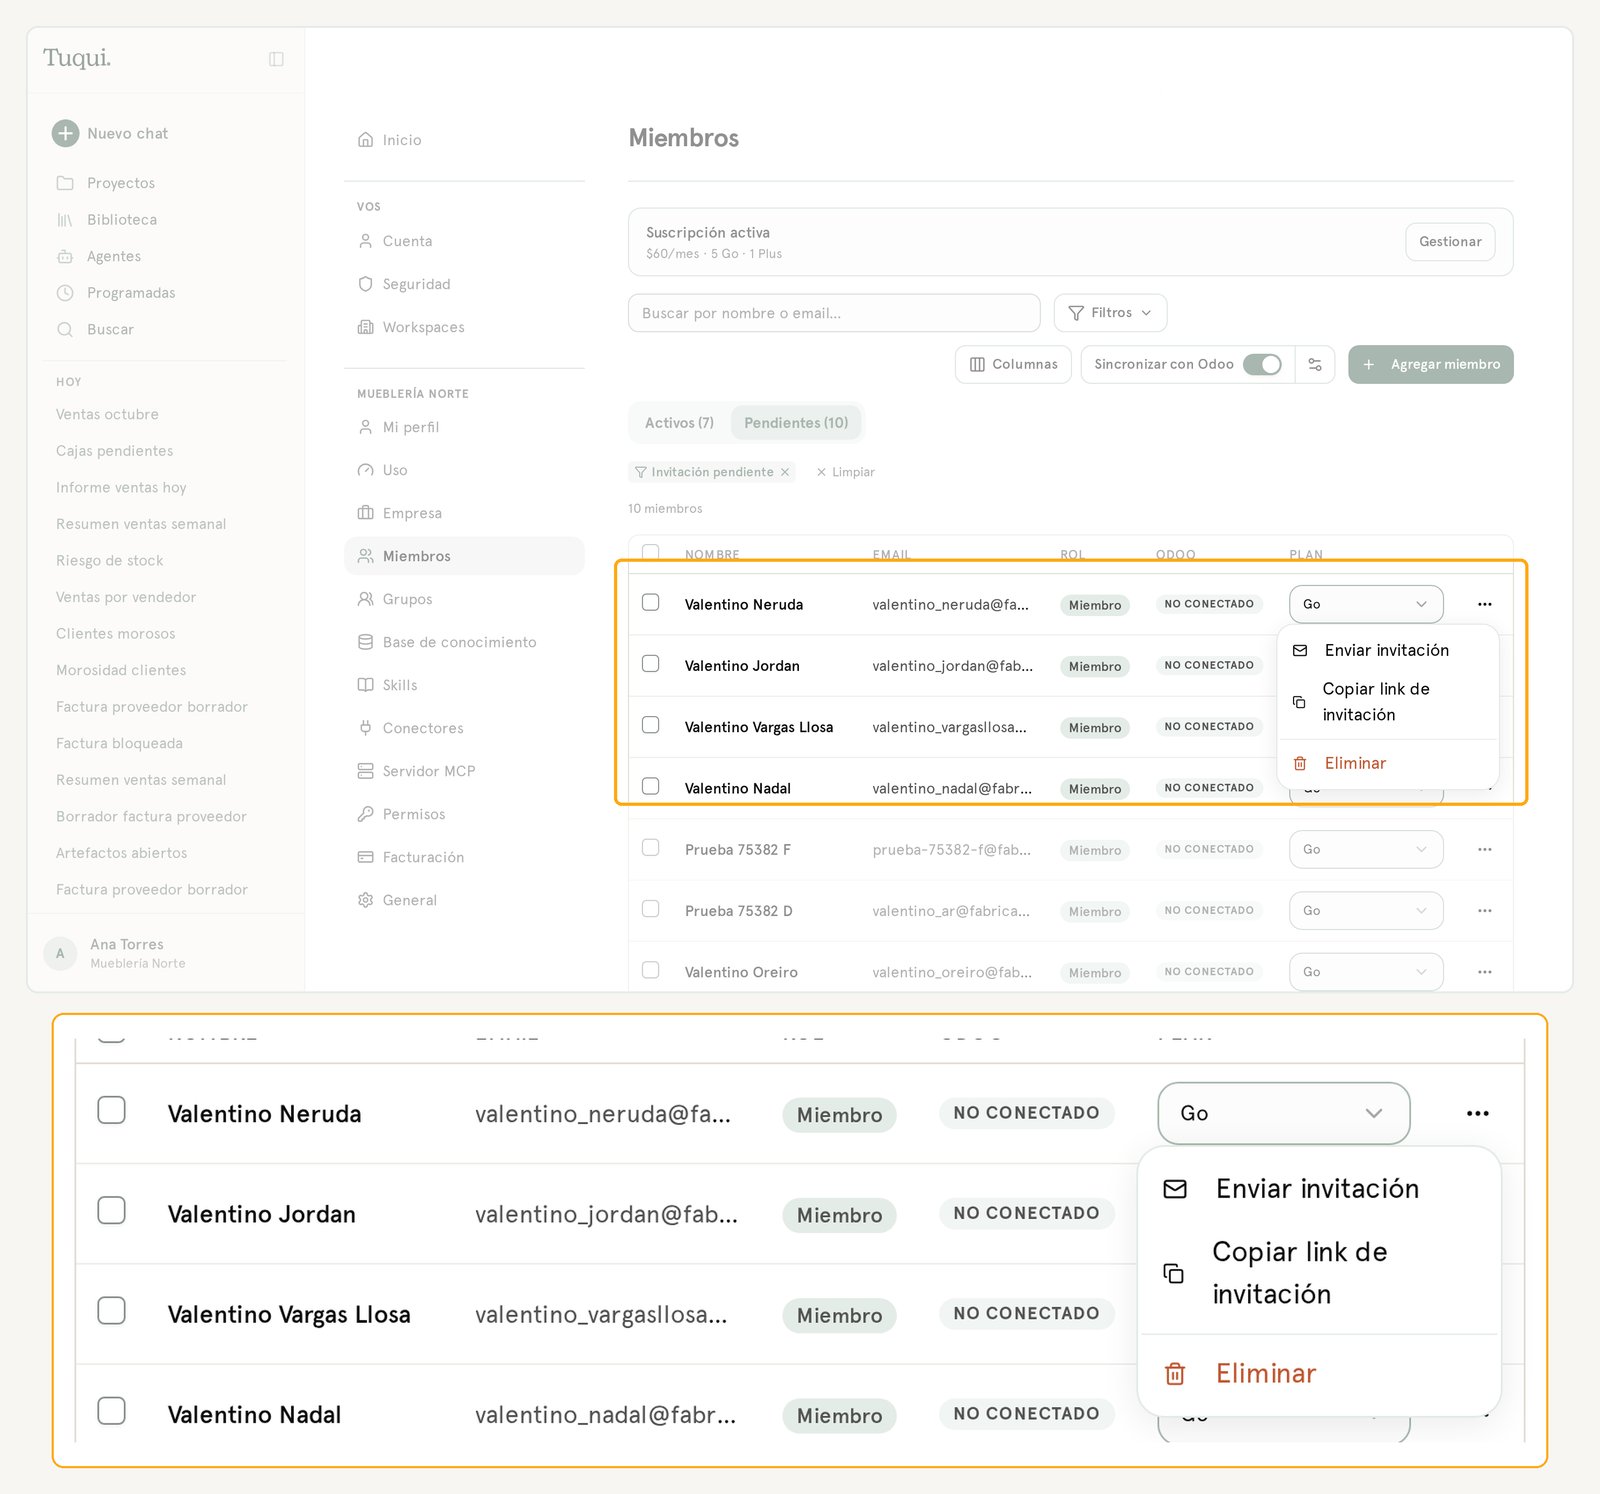Open Programadas clock icon in sidebar
The image size is (1600, 1494).
pos(65,293)
